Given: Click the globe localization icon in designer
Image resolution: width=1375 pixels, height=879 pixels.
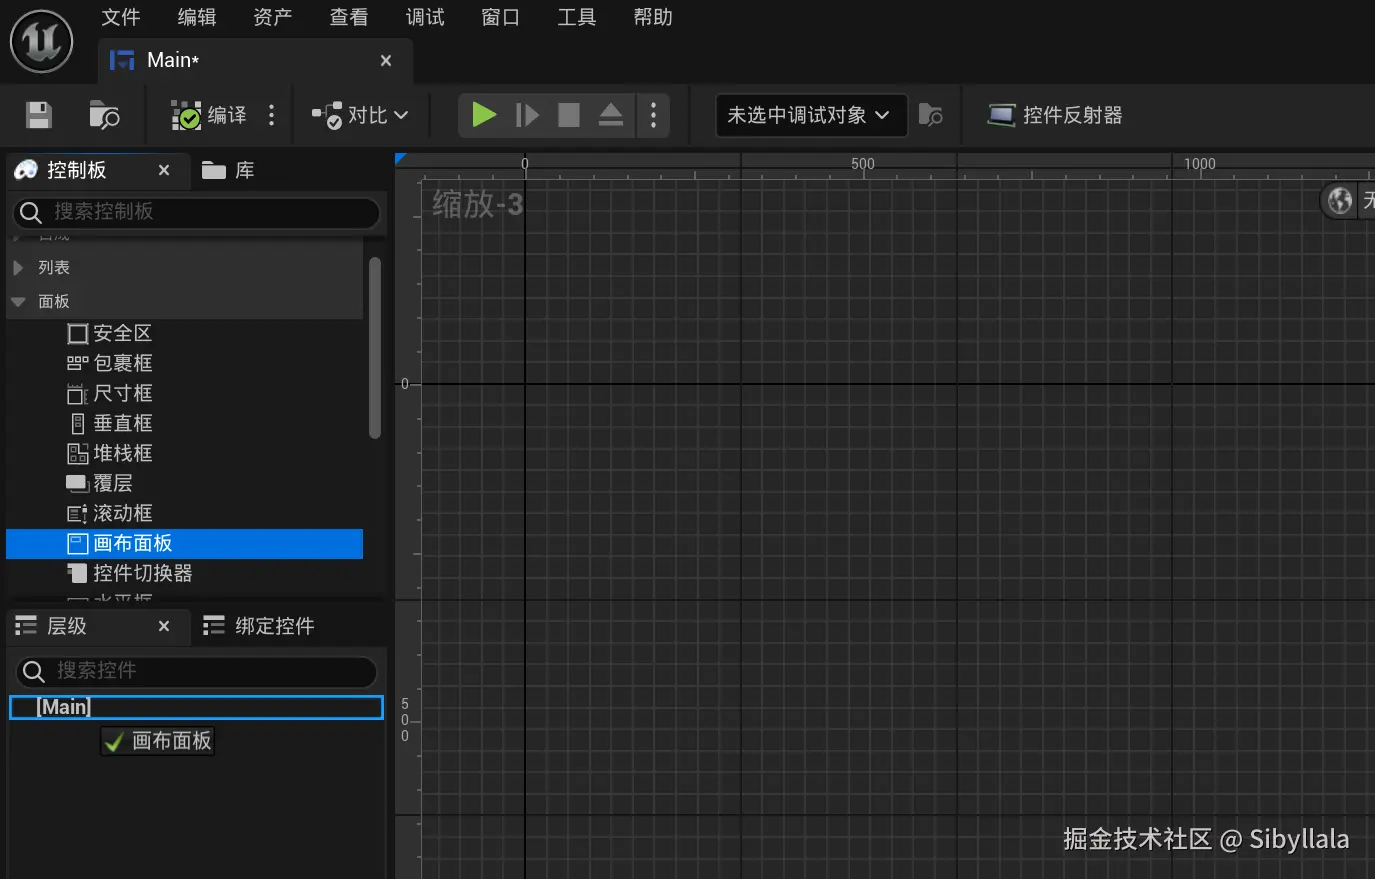Looking at the screenshot, I should [x=1340, y=200].
